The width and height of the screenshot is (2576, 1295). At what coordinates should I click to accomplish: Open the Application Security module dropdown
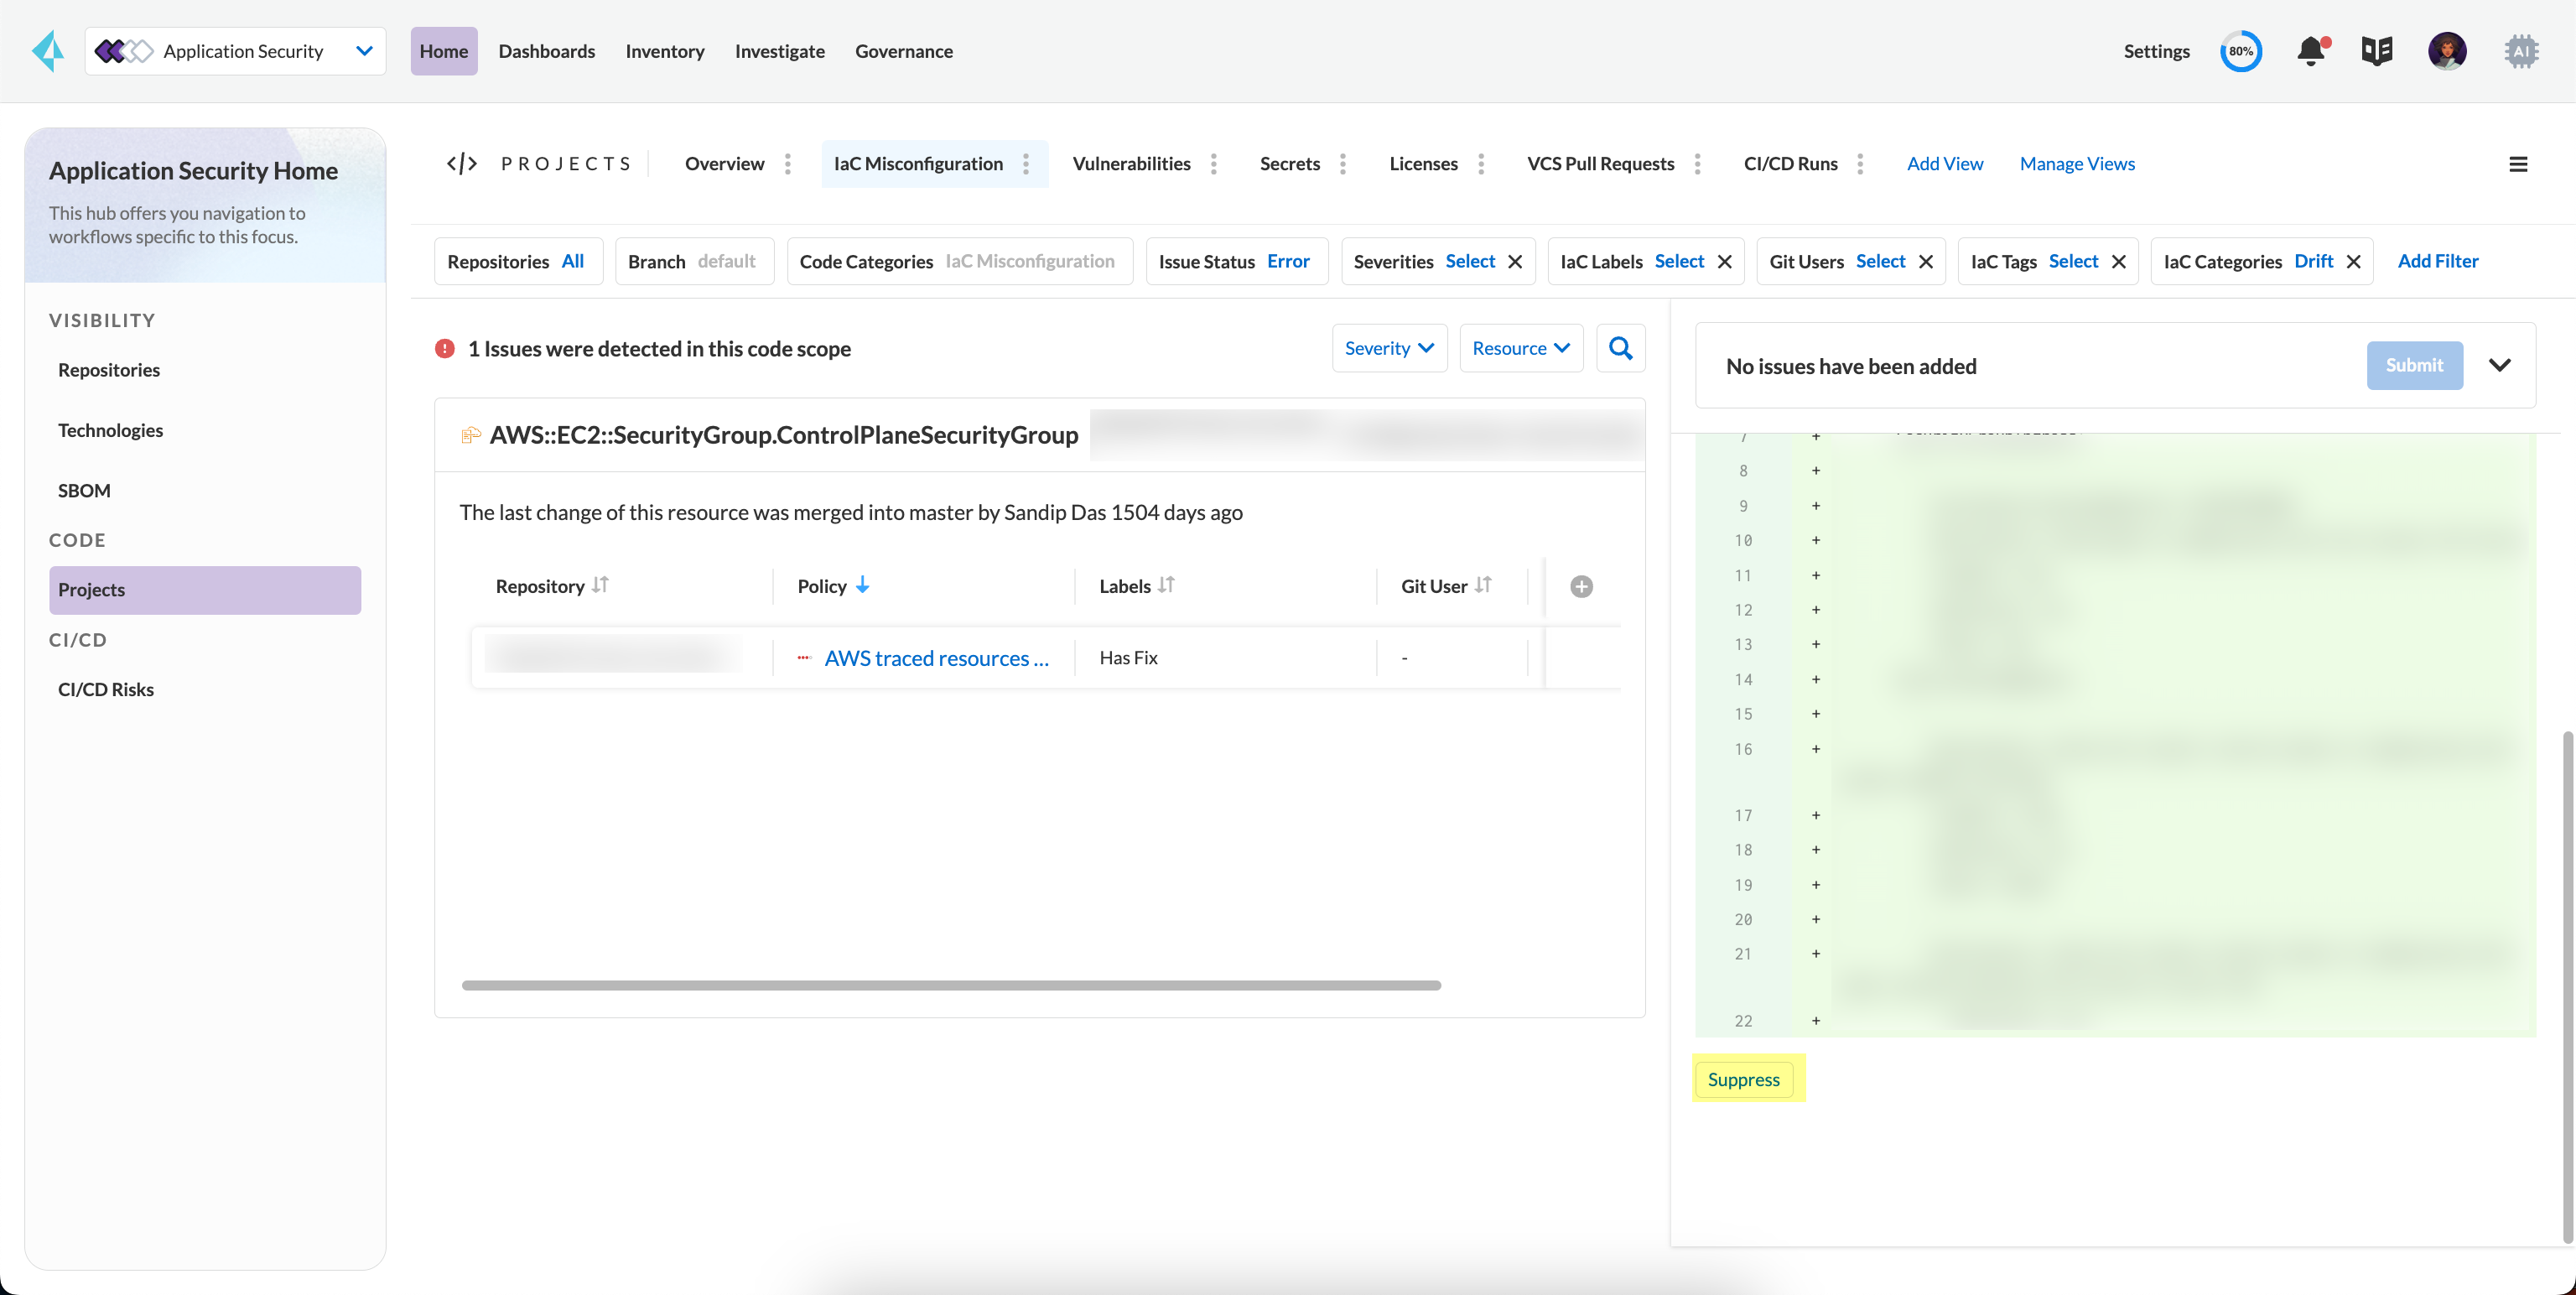point(235,51)
